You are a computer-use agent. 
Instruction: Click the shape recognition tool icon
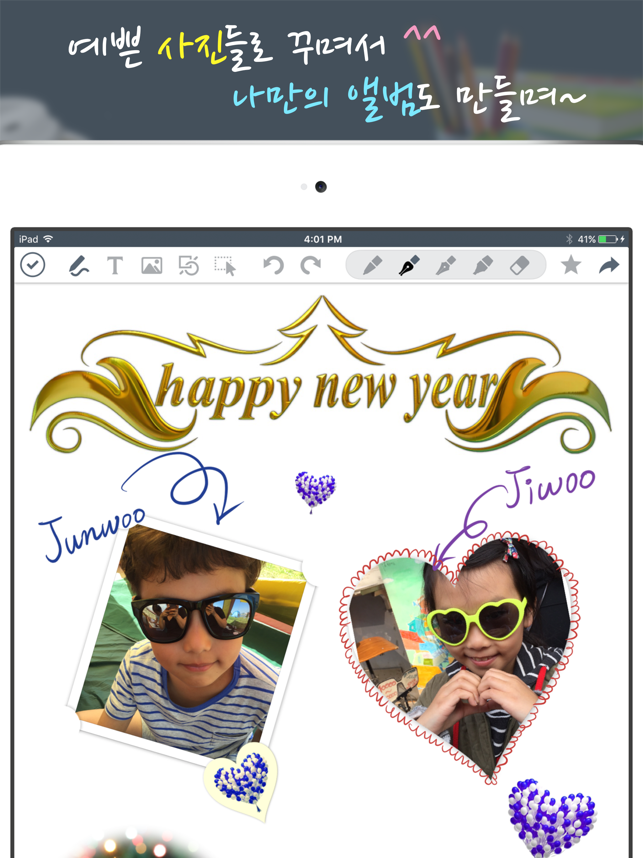pyautogui.click(x=189, y=266)
